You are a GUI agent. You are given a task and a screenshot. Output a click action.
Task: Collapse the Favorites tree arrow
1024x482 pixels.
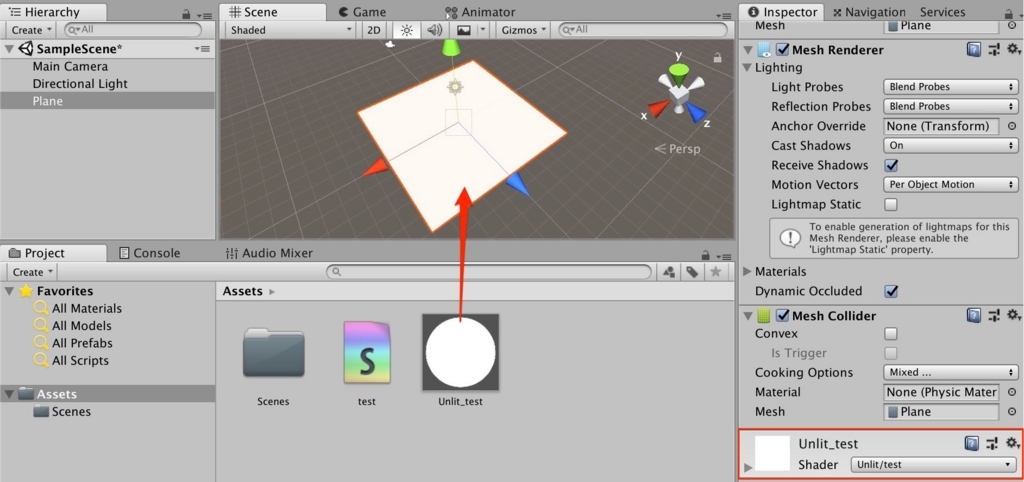(9, 291)
